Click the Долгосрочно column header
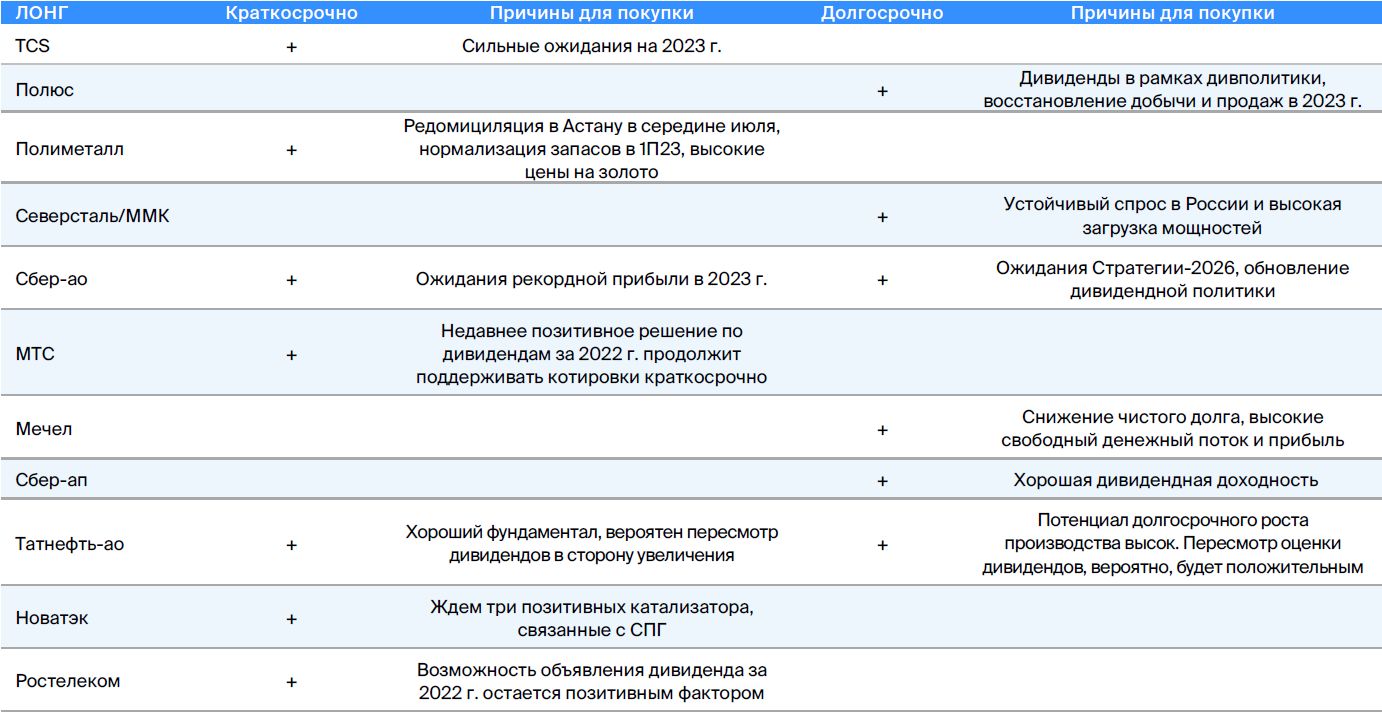This screenshot has height=712, width=1382. pos(882,13)
